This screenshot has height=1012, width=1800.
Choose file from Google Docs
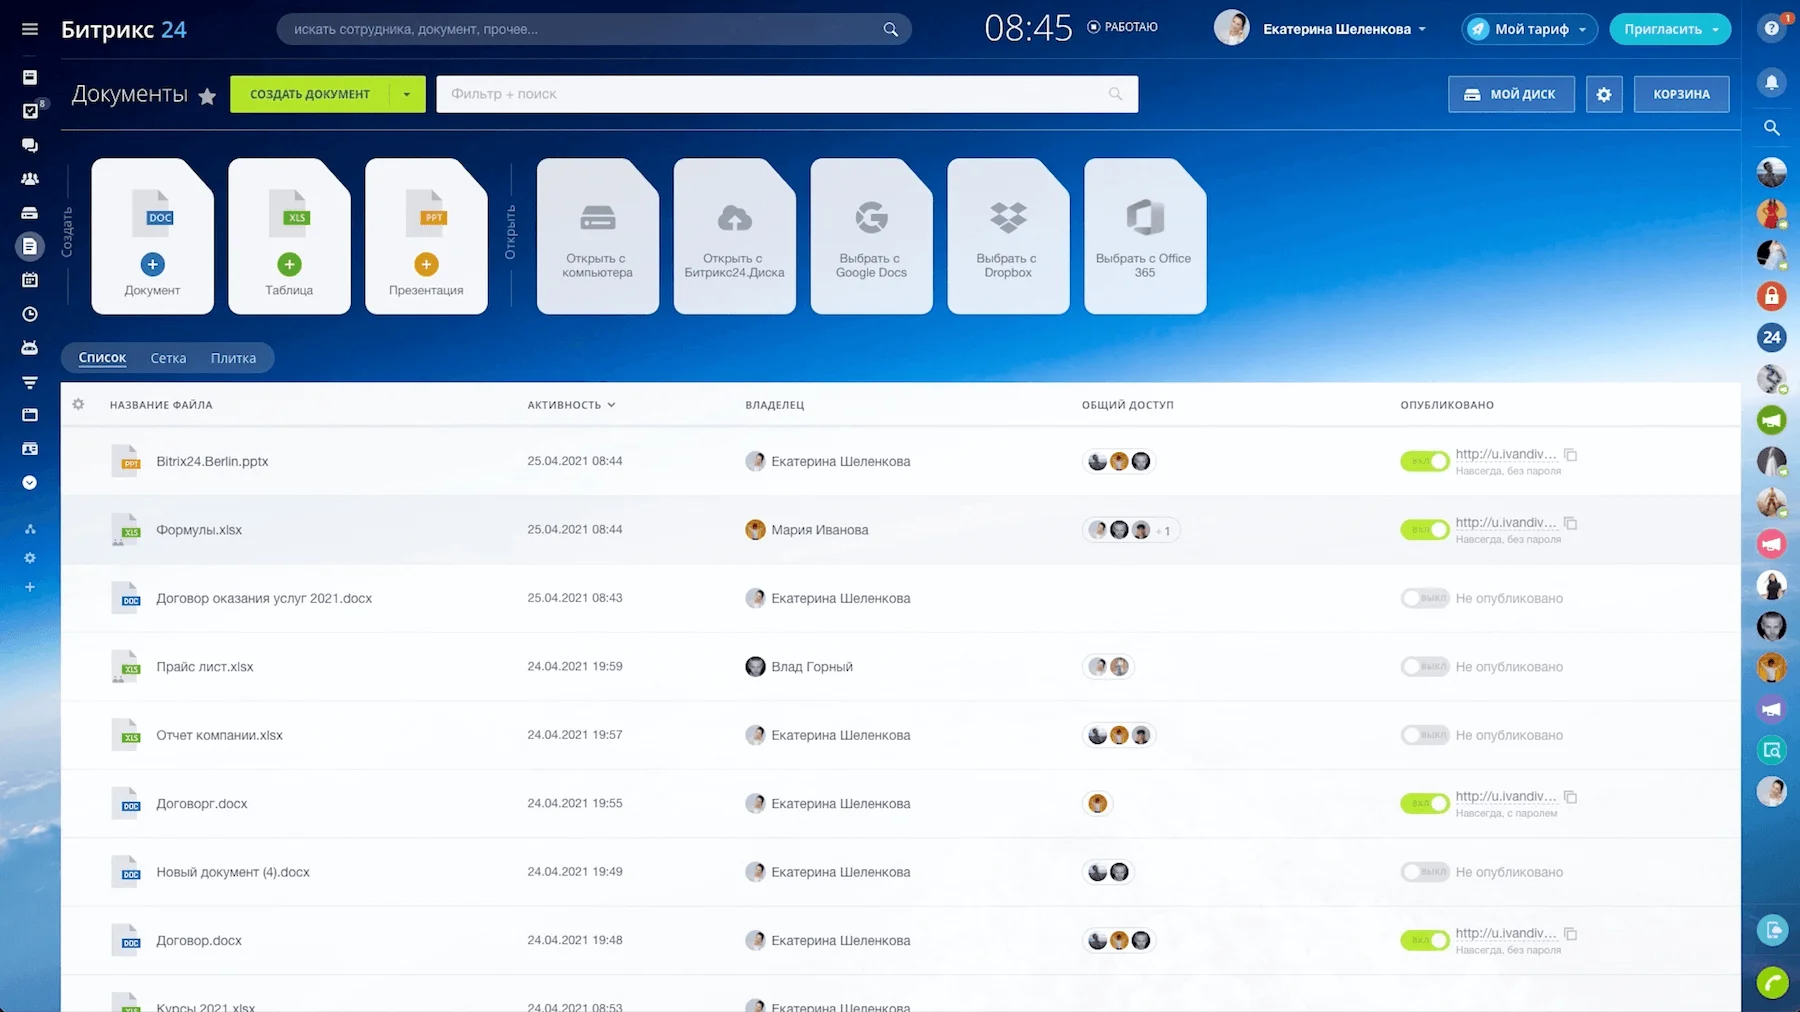point(871,237)
